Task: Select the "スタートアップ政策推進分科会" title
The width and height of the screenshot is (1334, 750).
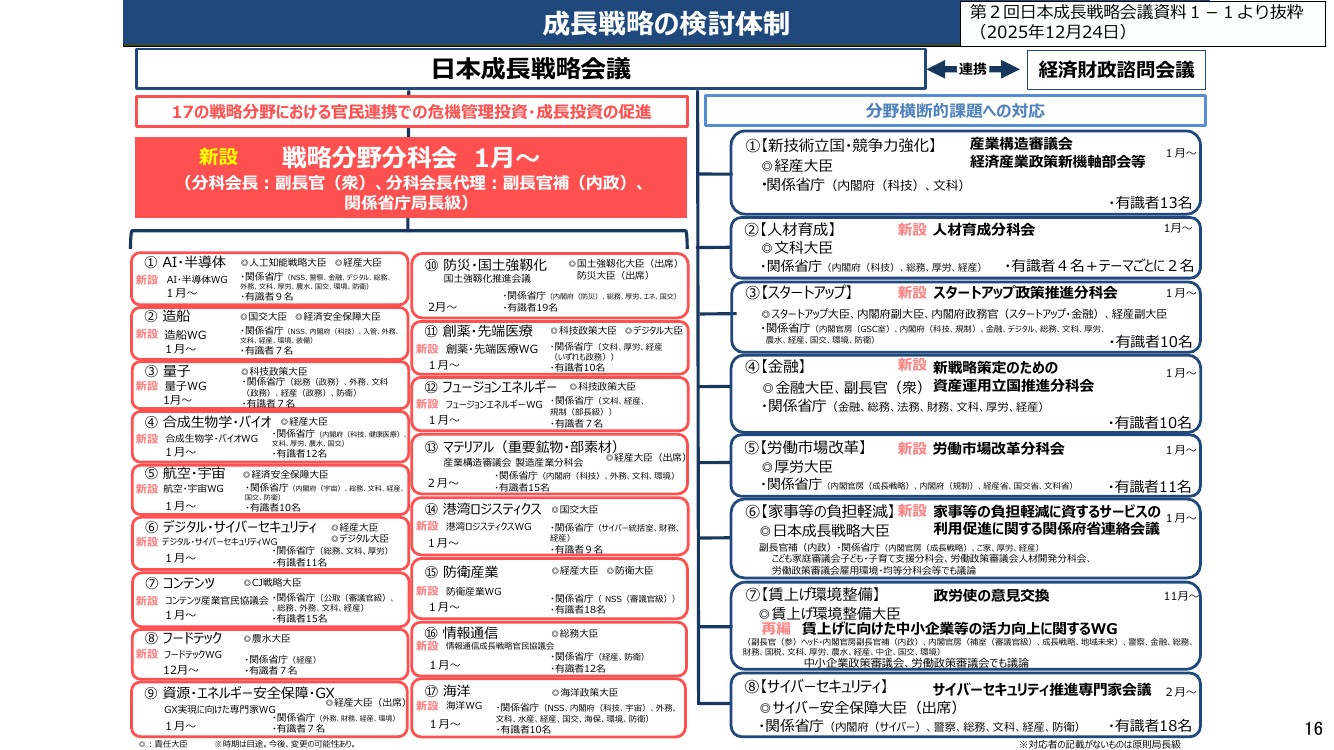Action: pyautogui.click(x=1025, y=293)
